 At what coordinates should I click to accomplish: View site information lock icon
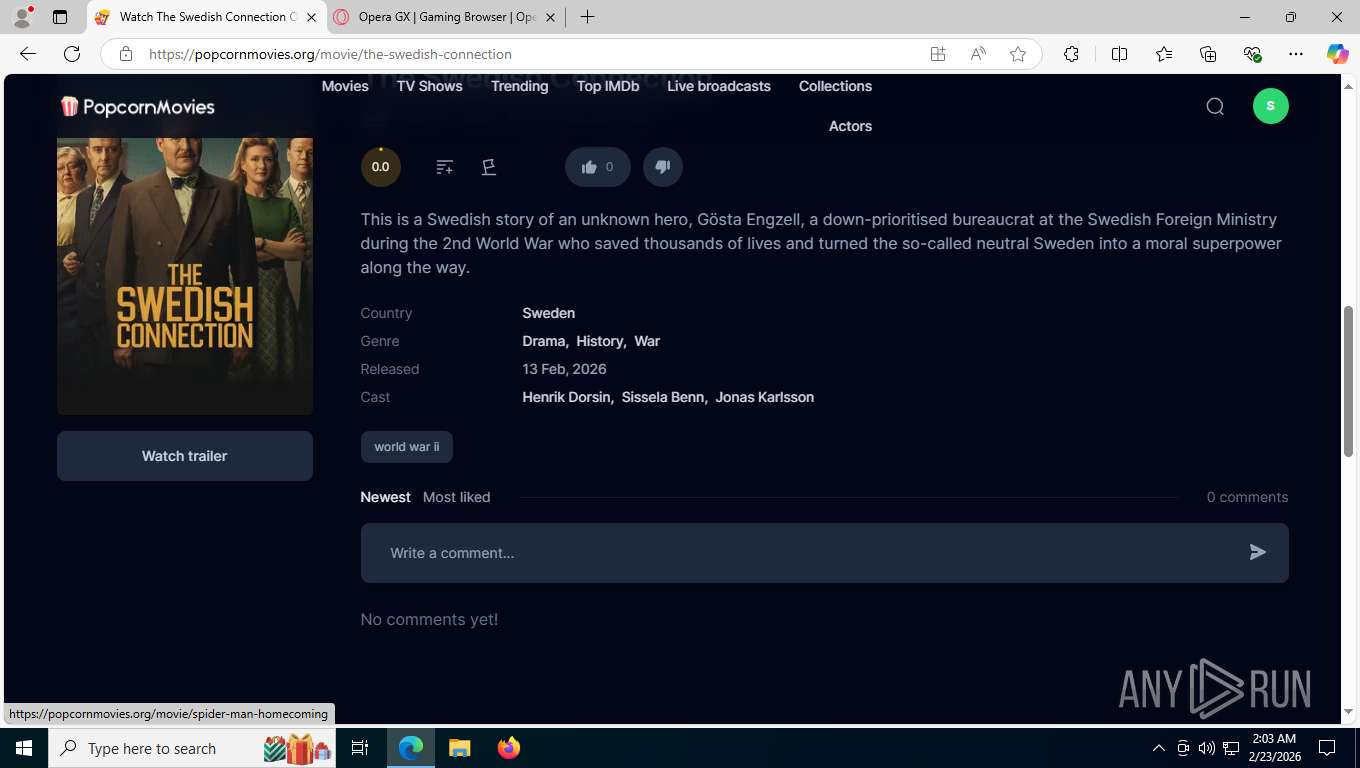(126, 54)
